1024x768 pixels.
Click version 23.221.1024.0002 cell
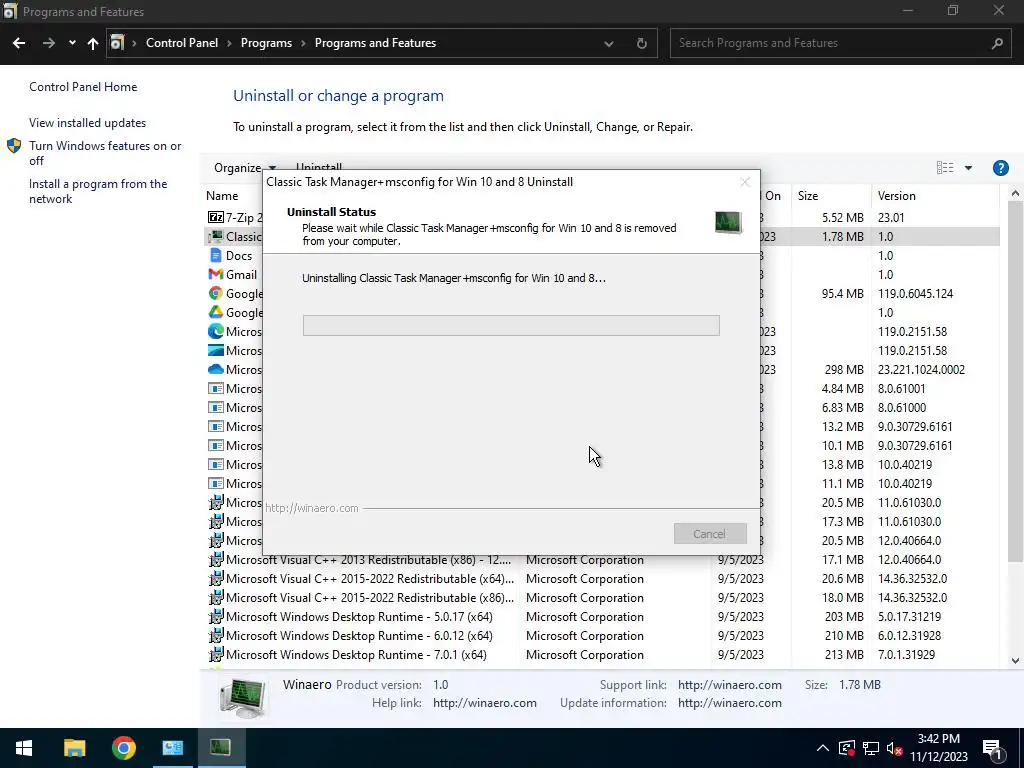(921, 369)
